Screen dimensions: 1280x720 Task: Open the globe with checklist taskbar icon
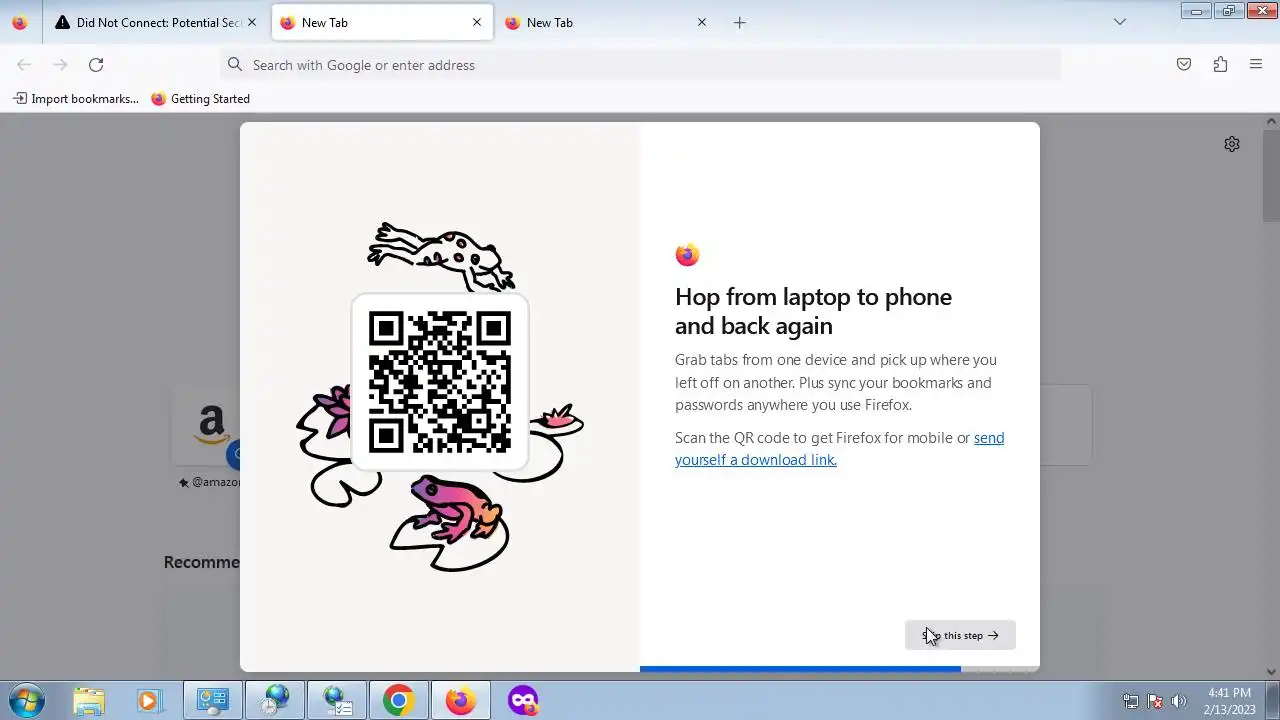(x=336, y=700)
